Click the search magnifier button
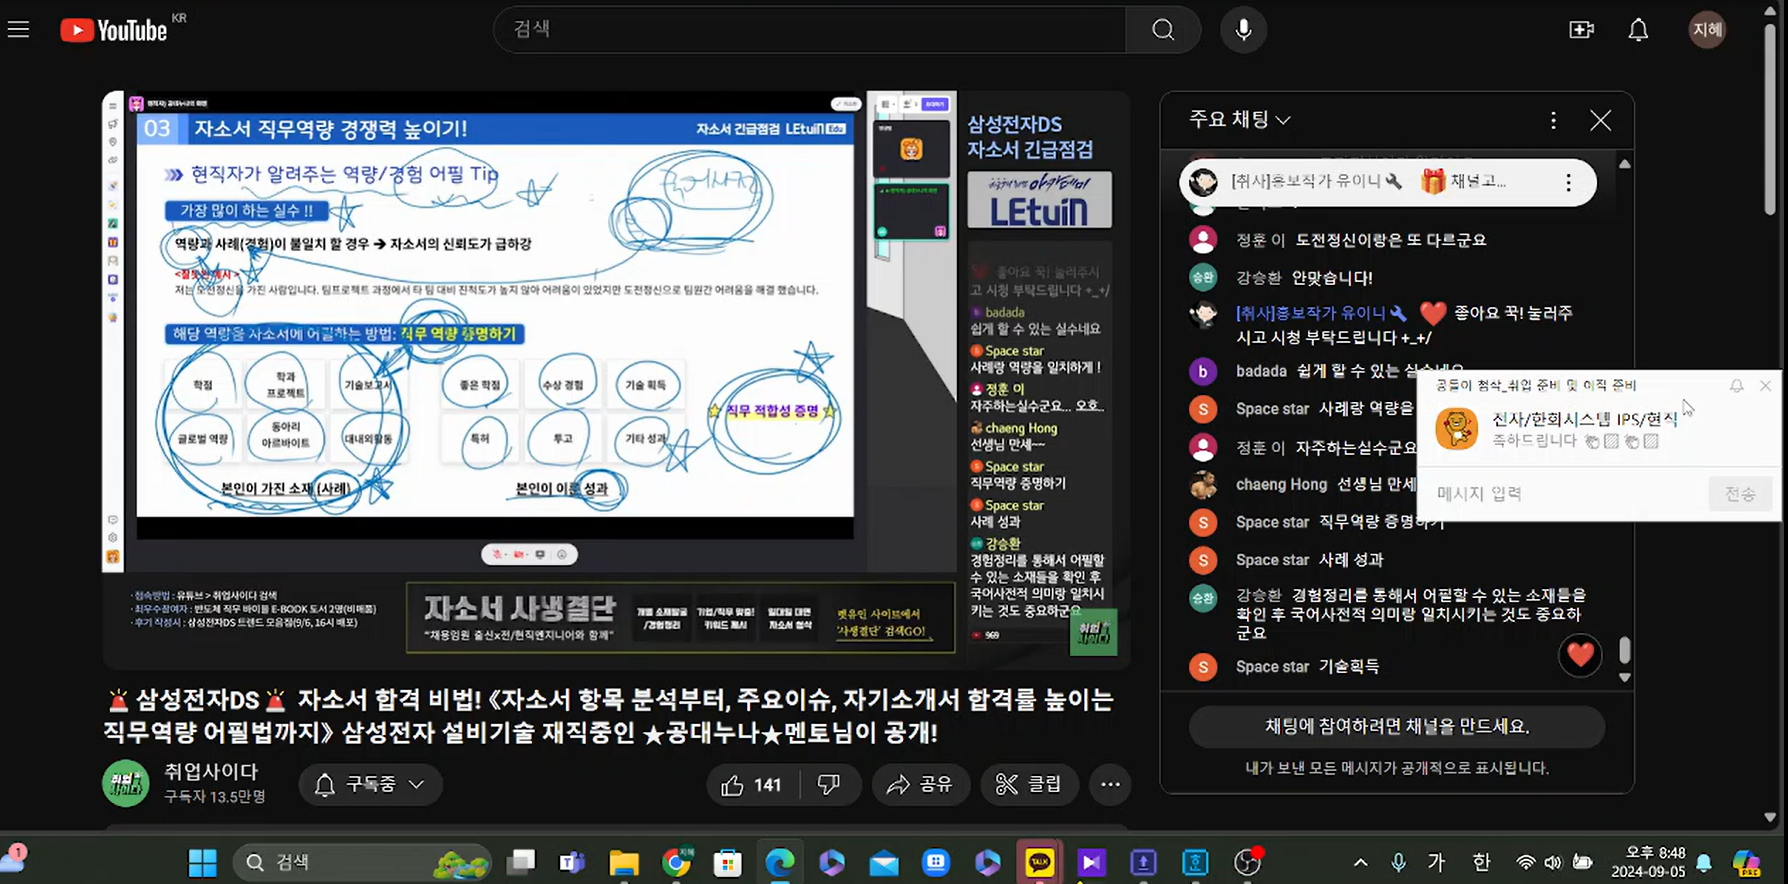Viewport: 1788px width, 884px height. point(1163,29)
